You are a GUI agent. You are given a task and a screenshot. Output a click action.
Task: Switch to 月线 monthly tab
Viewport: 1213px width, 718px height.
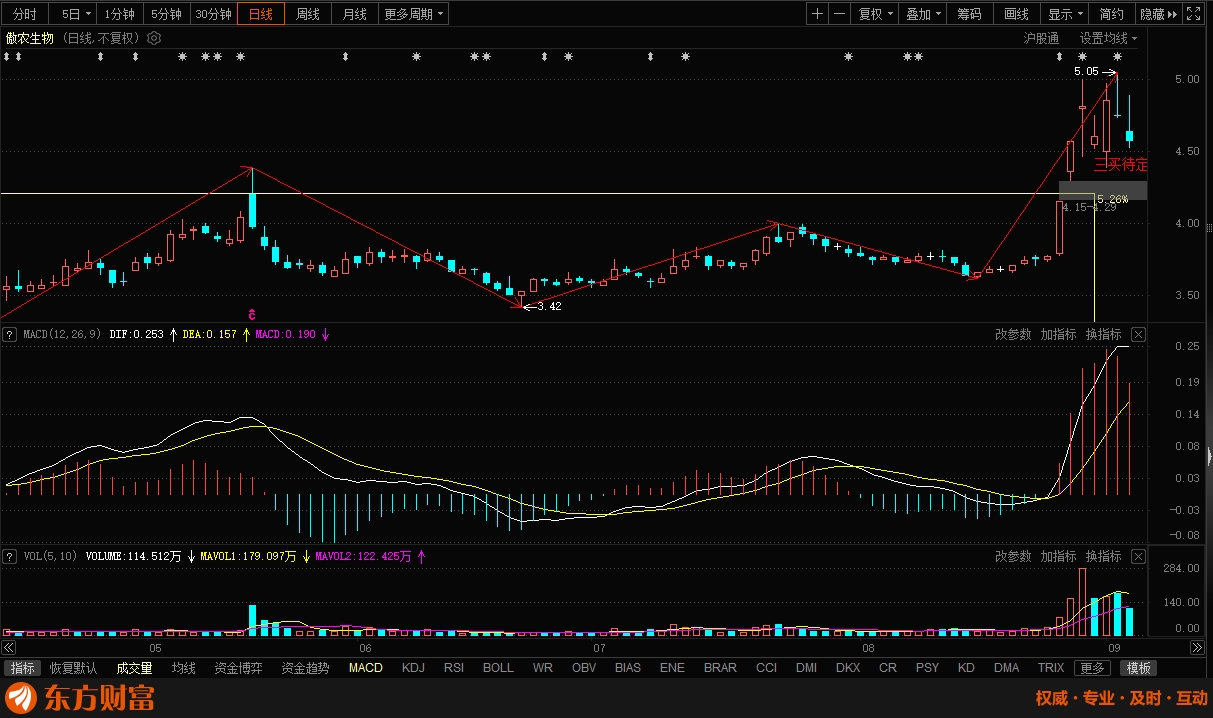pyautogui.click(x=355, y=14)
